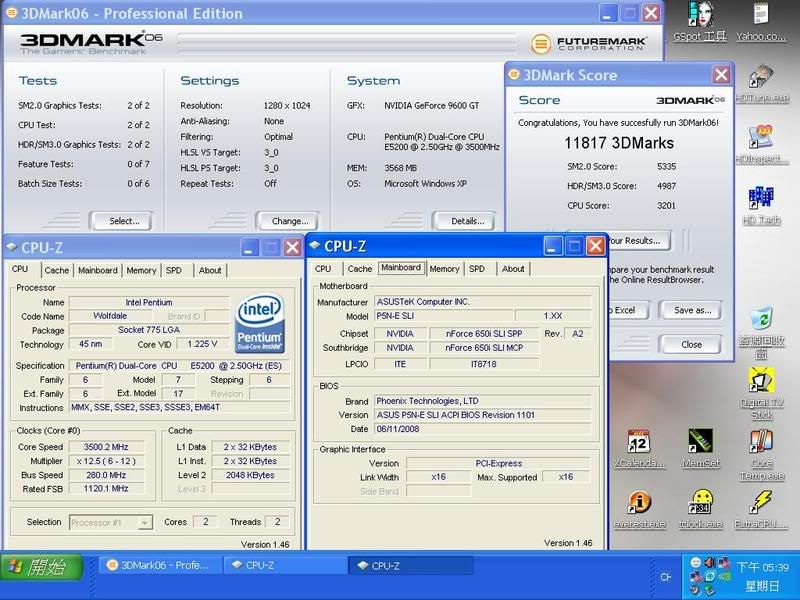
Task: Launch the Digital TV Stick shortcut
Action: pyautogui.click(x=762, y=393)
